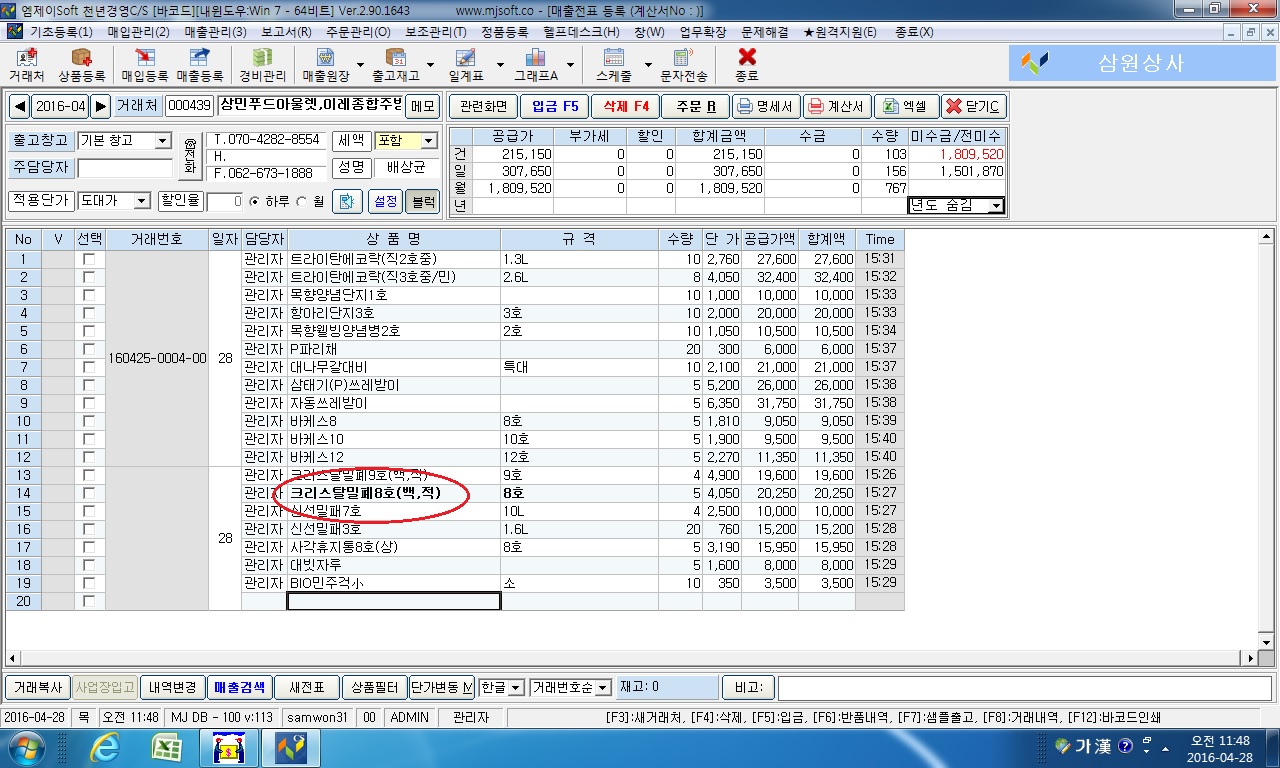
Task: Click the 전화 phone button
Action: [191, 156]
